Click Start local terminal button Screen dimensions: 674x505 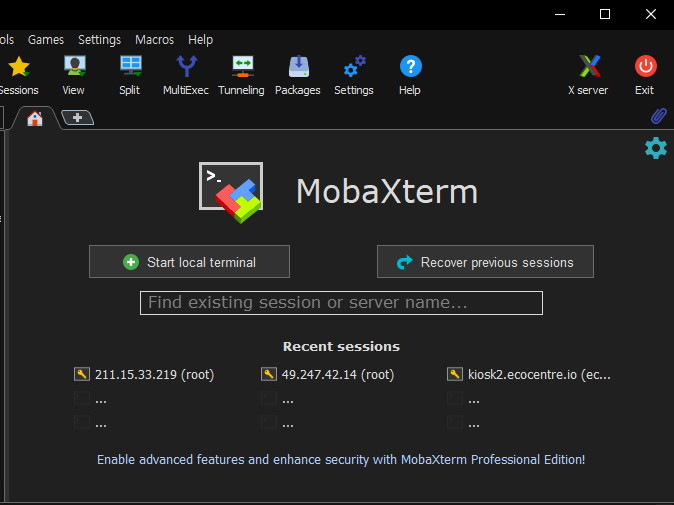coord(189,262)
